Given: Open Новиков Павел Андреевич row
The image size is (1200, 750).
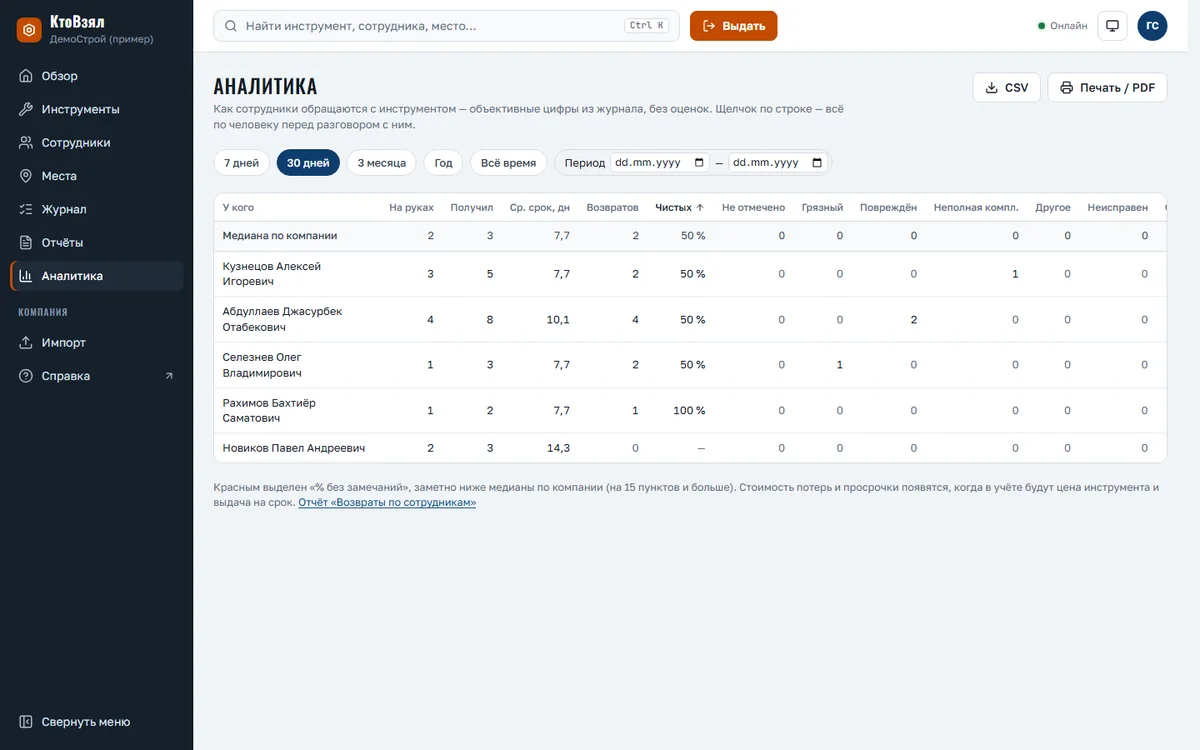Looking at the screenshot, I should point(690,448).
